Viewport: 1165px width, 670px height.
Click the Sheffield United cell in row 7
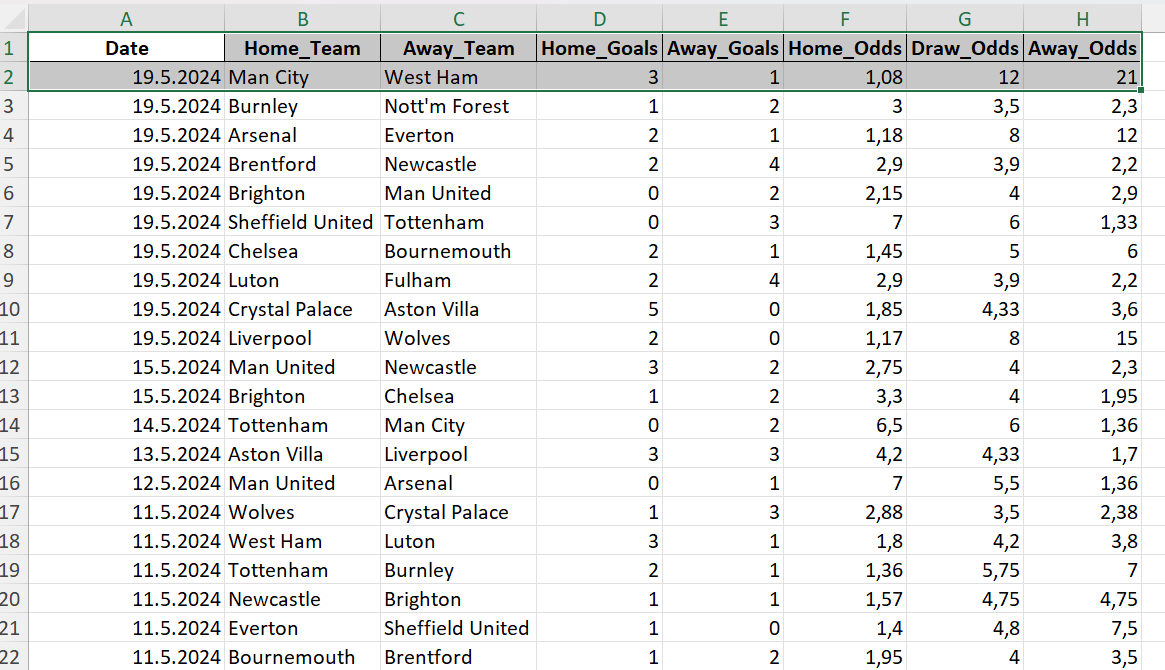300,222
